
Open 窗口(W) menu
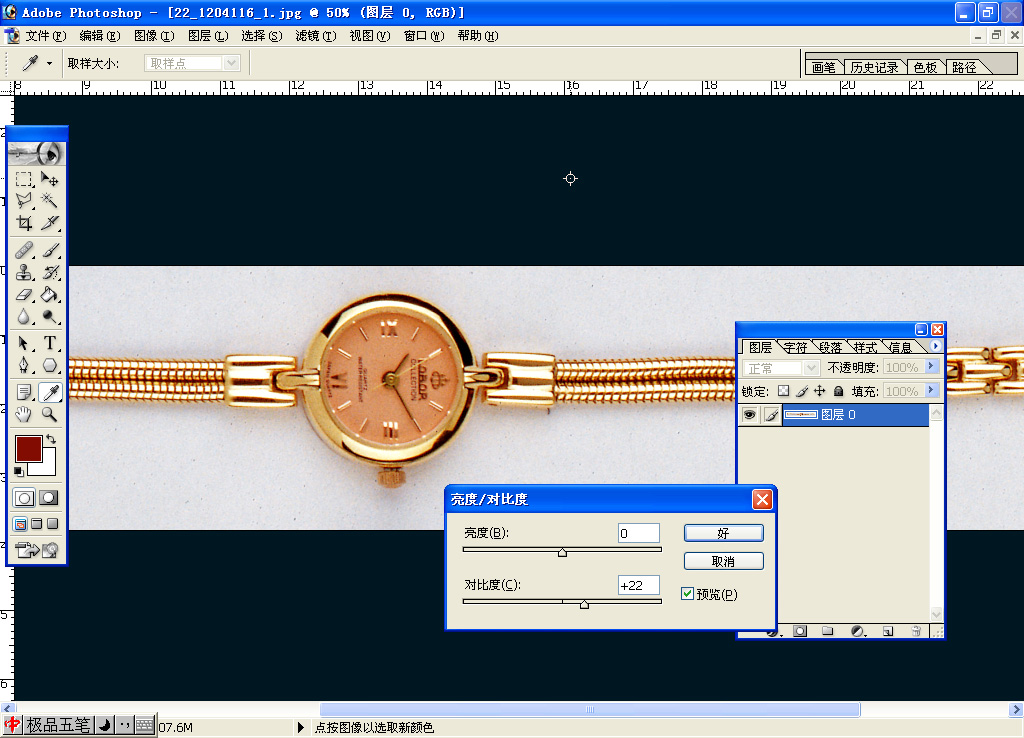point(424,36)
